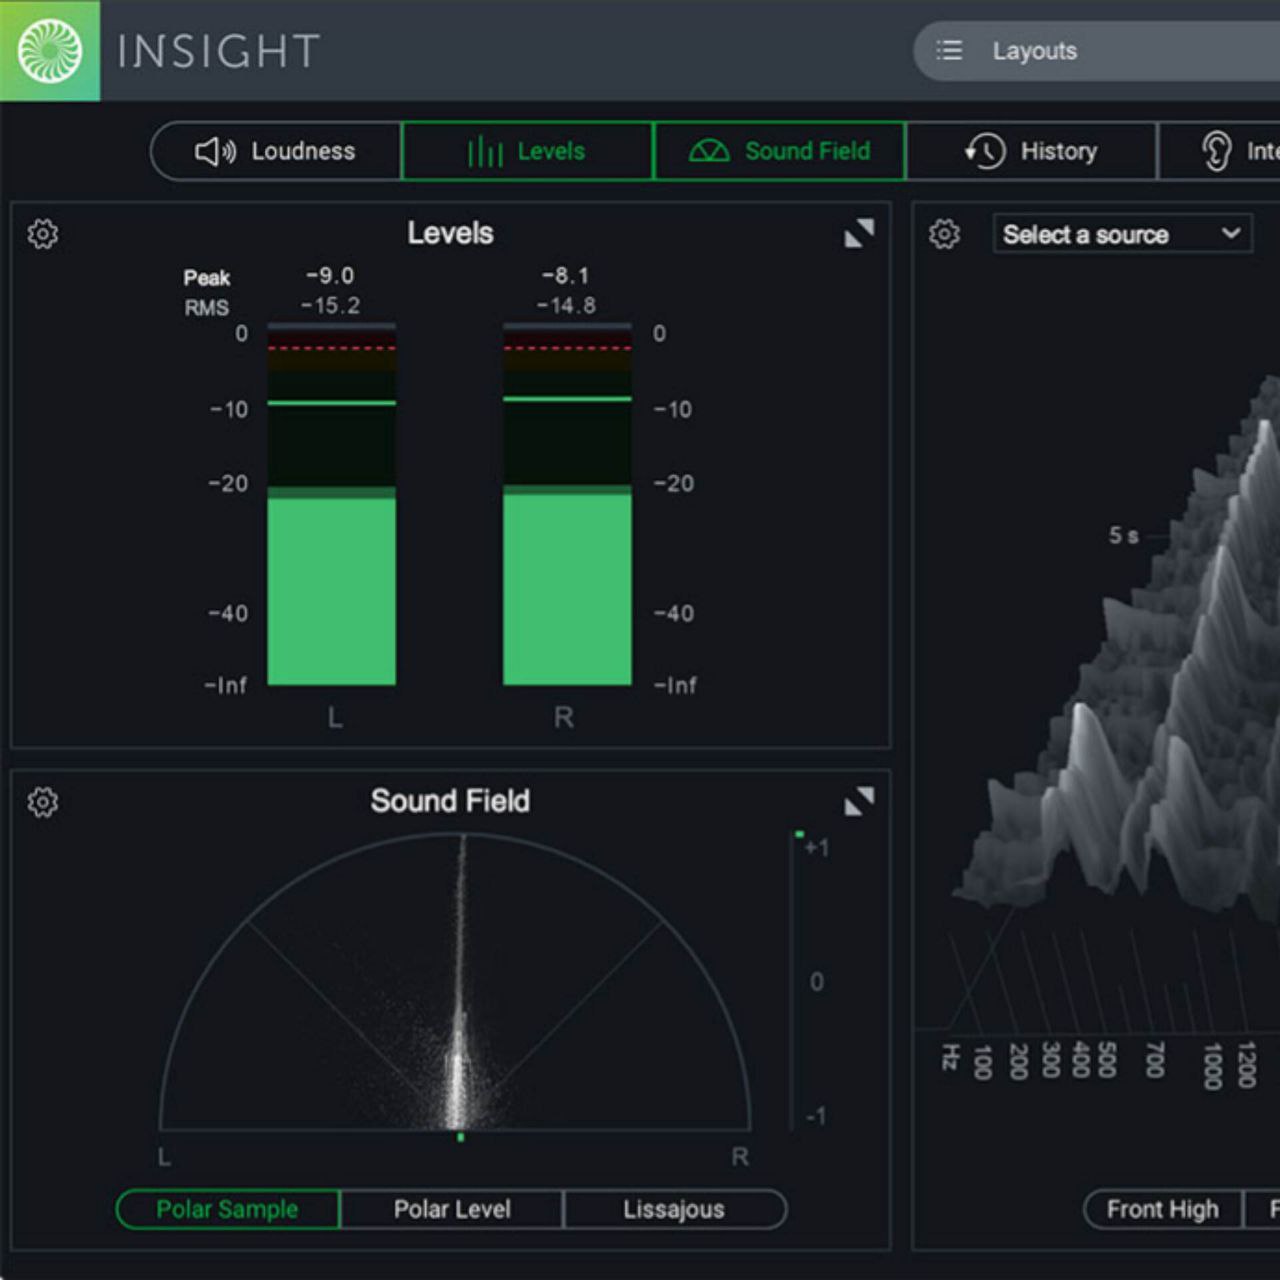The width and height of the screenshot is (1280, 1280).
Task: Select the Polar Sample view
Action: pyautogui.click(x=228, y=1209)
